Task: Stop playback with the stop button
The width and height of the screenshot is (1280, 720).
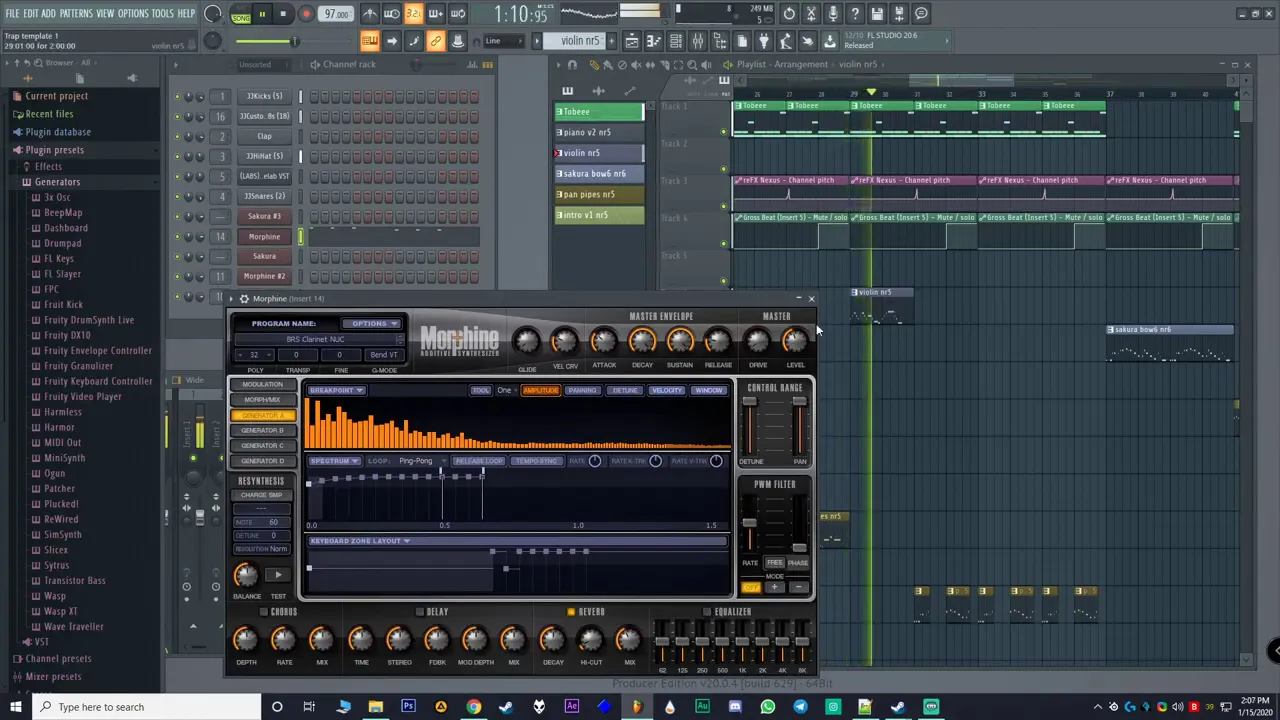Action: pyautogui.click(x=283, y=14)
